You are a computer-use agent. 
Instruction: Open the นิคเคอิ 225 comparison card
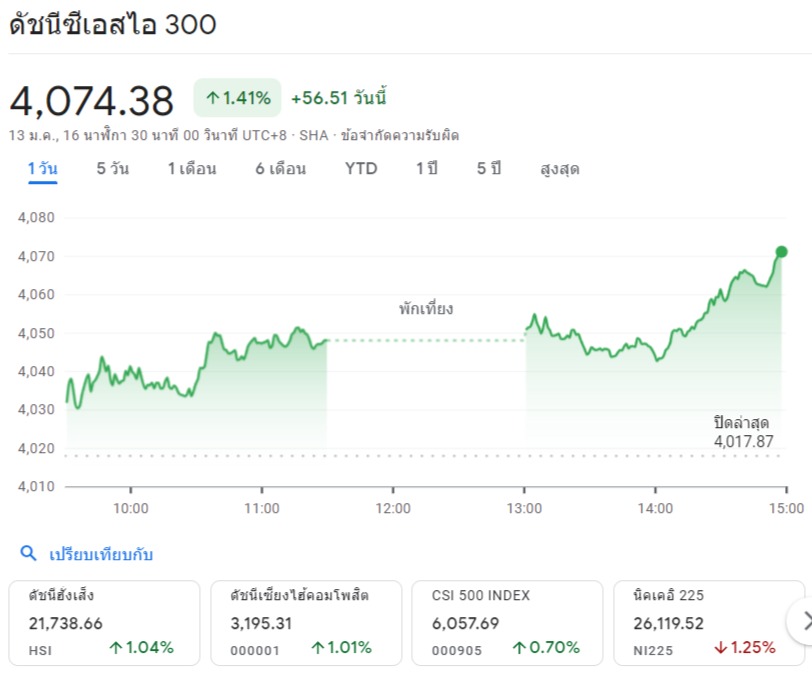click(x=708, y=622)
